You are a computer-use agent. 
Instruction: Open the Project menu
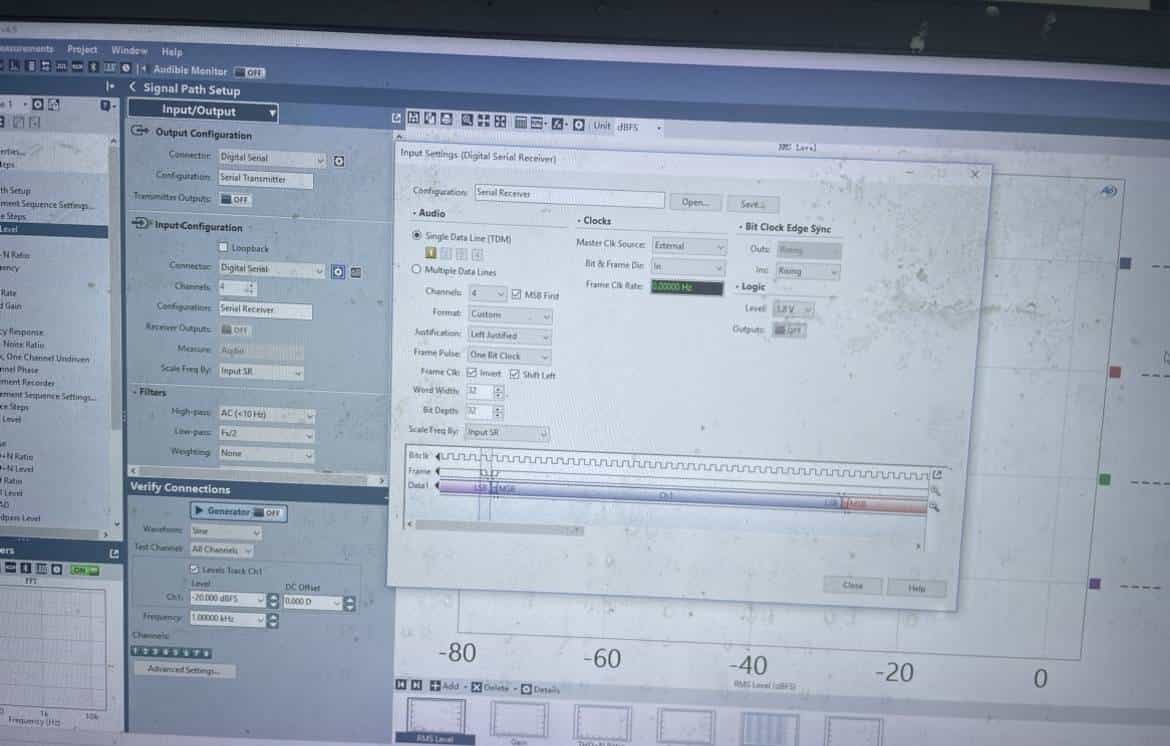coord(82,49)
